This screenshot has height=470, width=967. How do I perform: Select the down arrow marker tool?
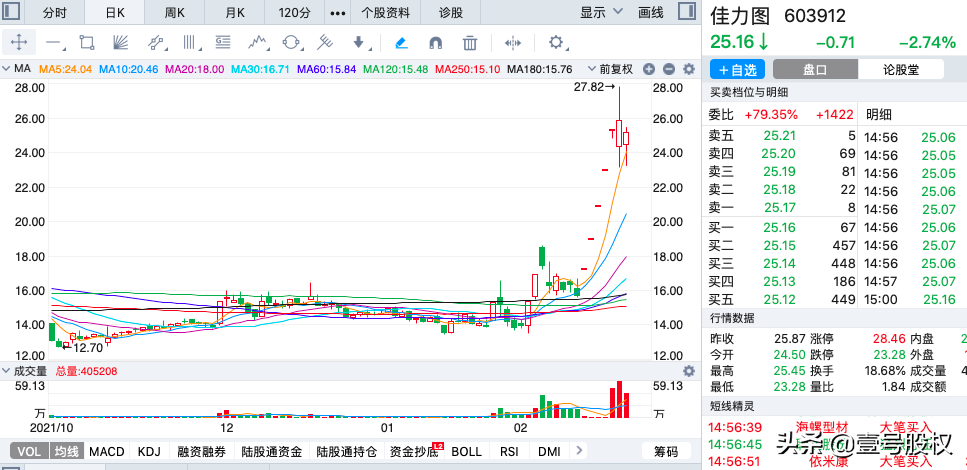tap(360, 43)
